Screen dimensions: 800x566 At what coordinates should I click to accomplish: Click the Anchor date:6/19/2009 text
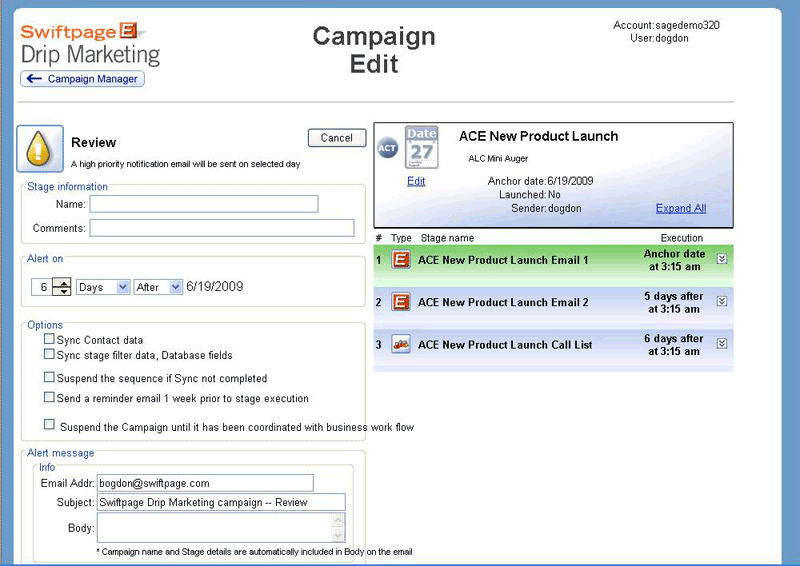point(540,181)
